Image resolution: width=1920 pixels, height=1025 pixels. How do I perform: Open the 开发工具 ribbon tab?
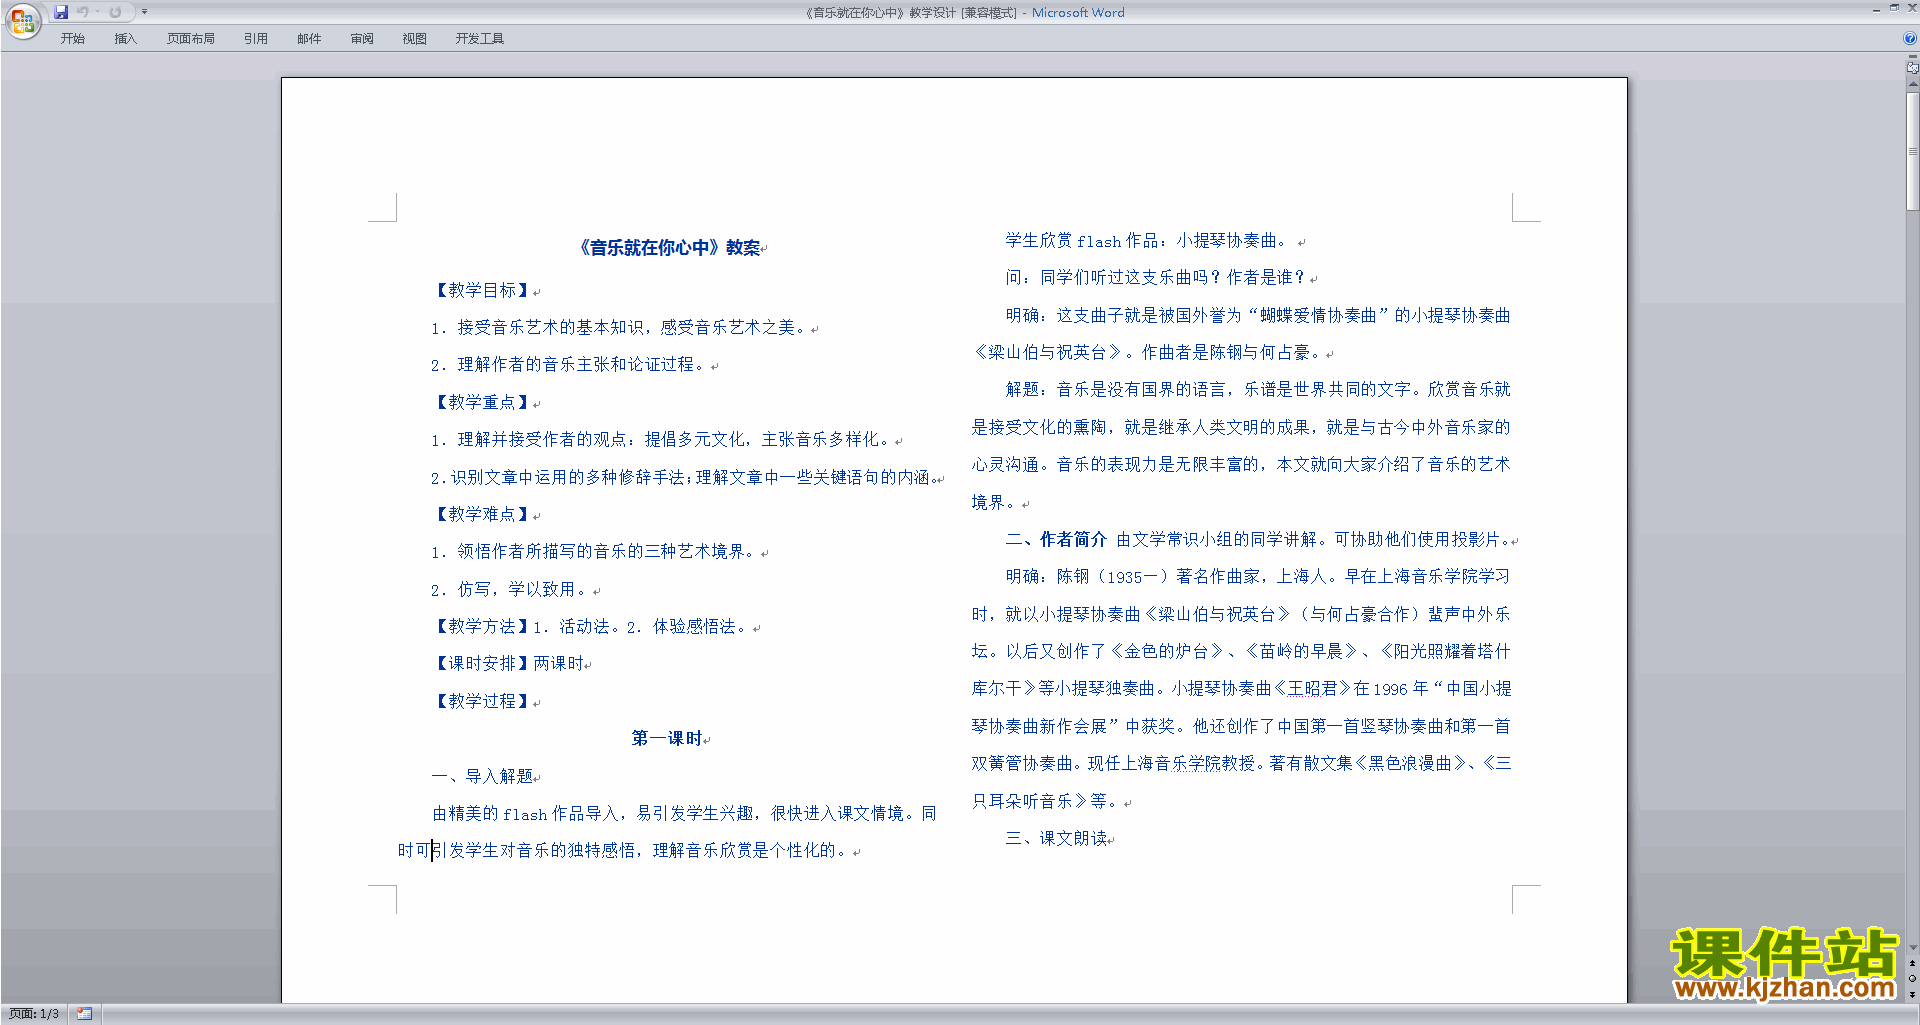click(x=480, y=38)
